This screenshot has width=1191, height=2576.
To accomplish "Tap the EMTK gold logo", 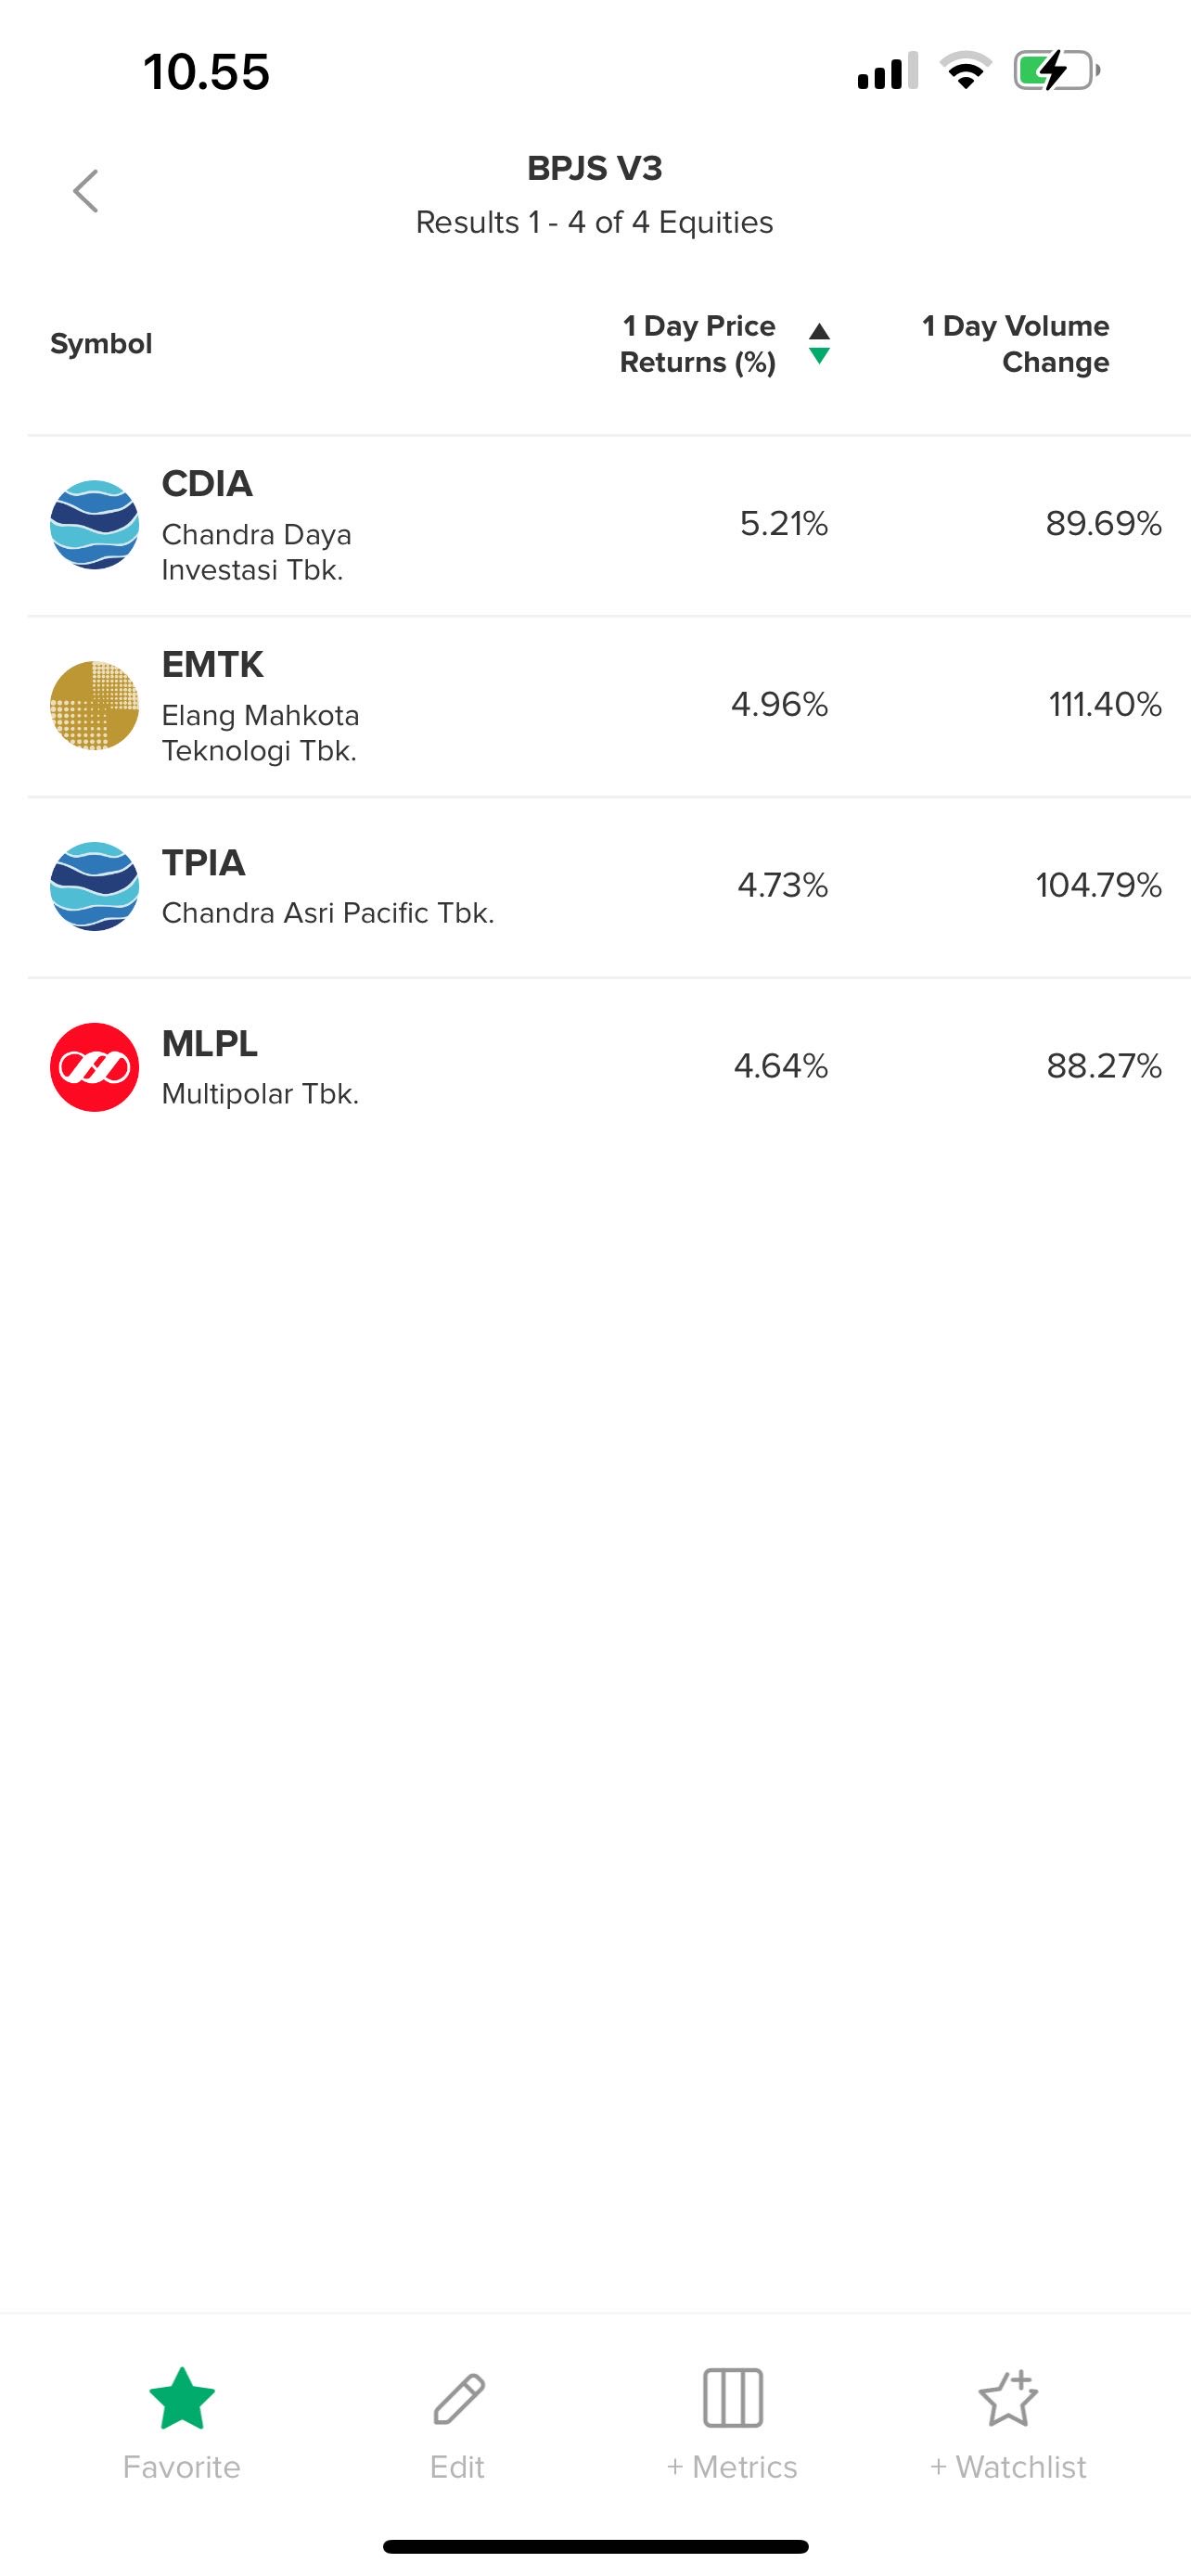I will (x=94, y=705).
